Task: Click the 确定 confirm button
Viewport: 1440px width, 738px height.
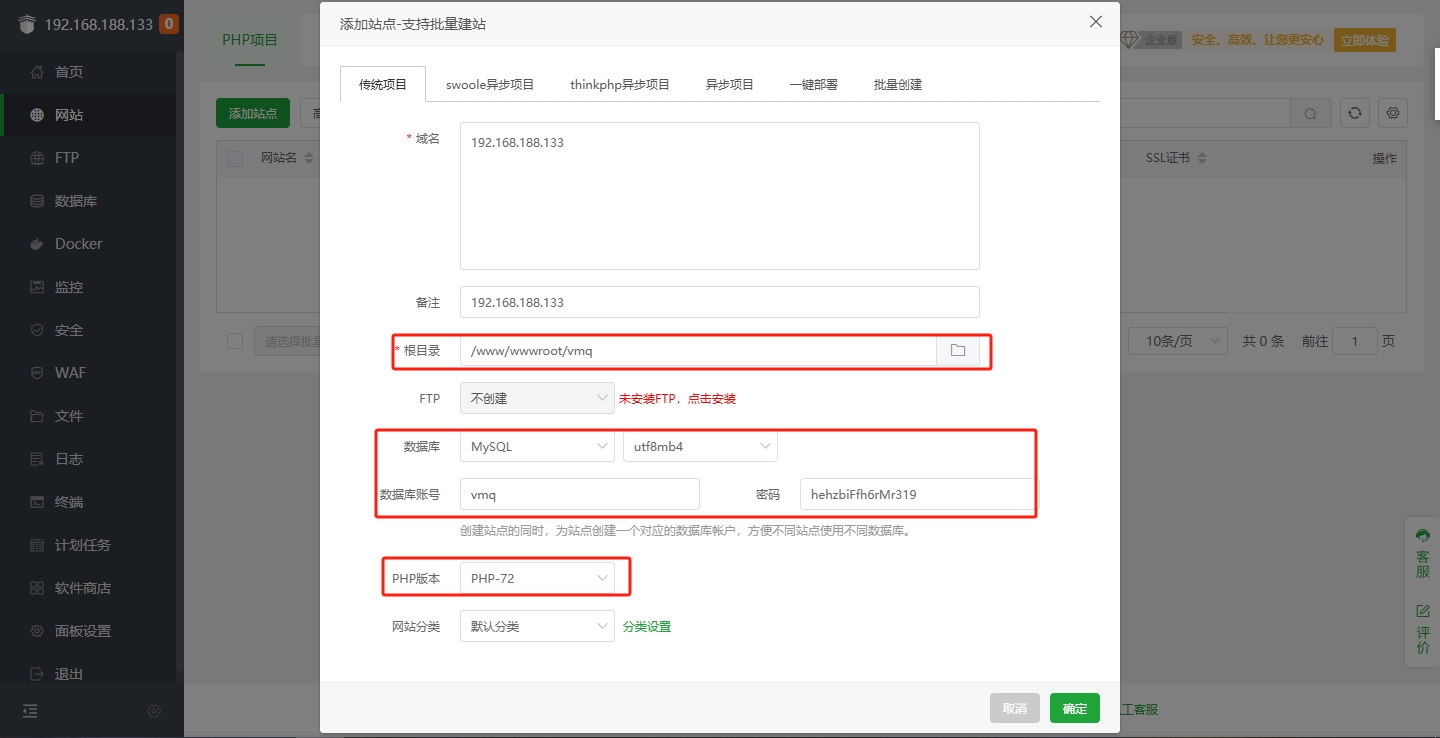Action: (1074, 708)
